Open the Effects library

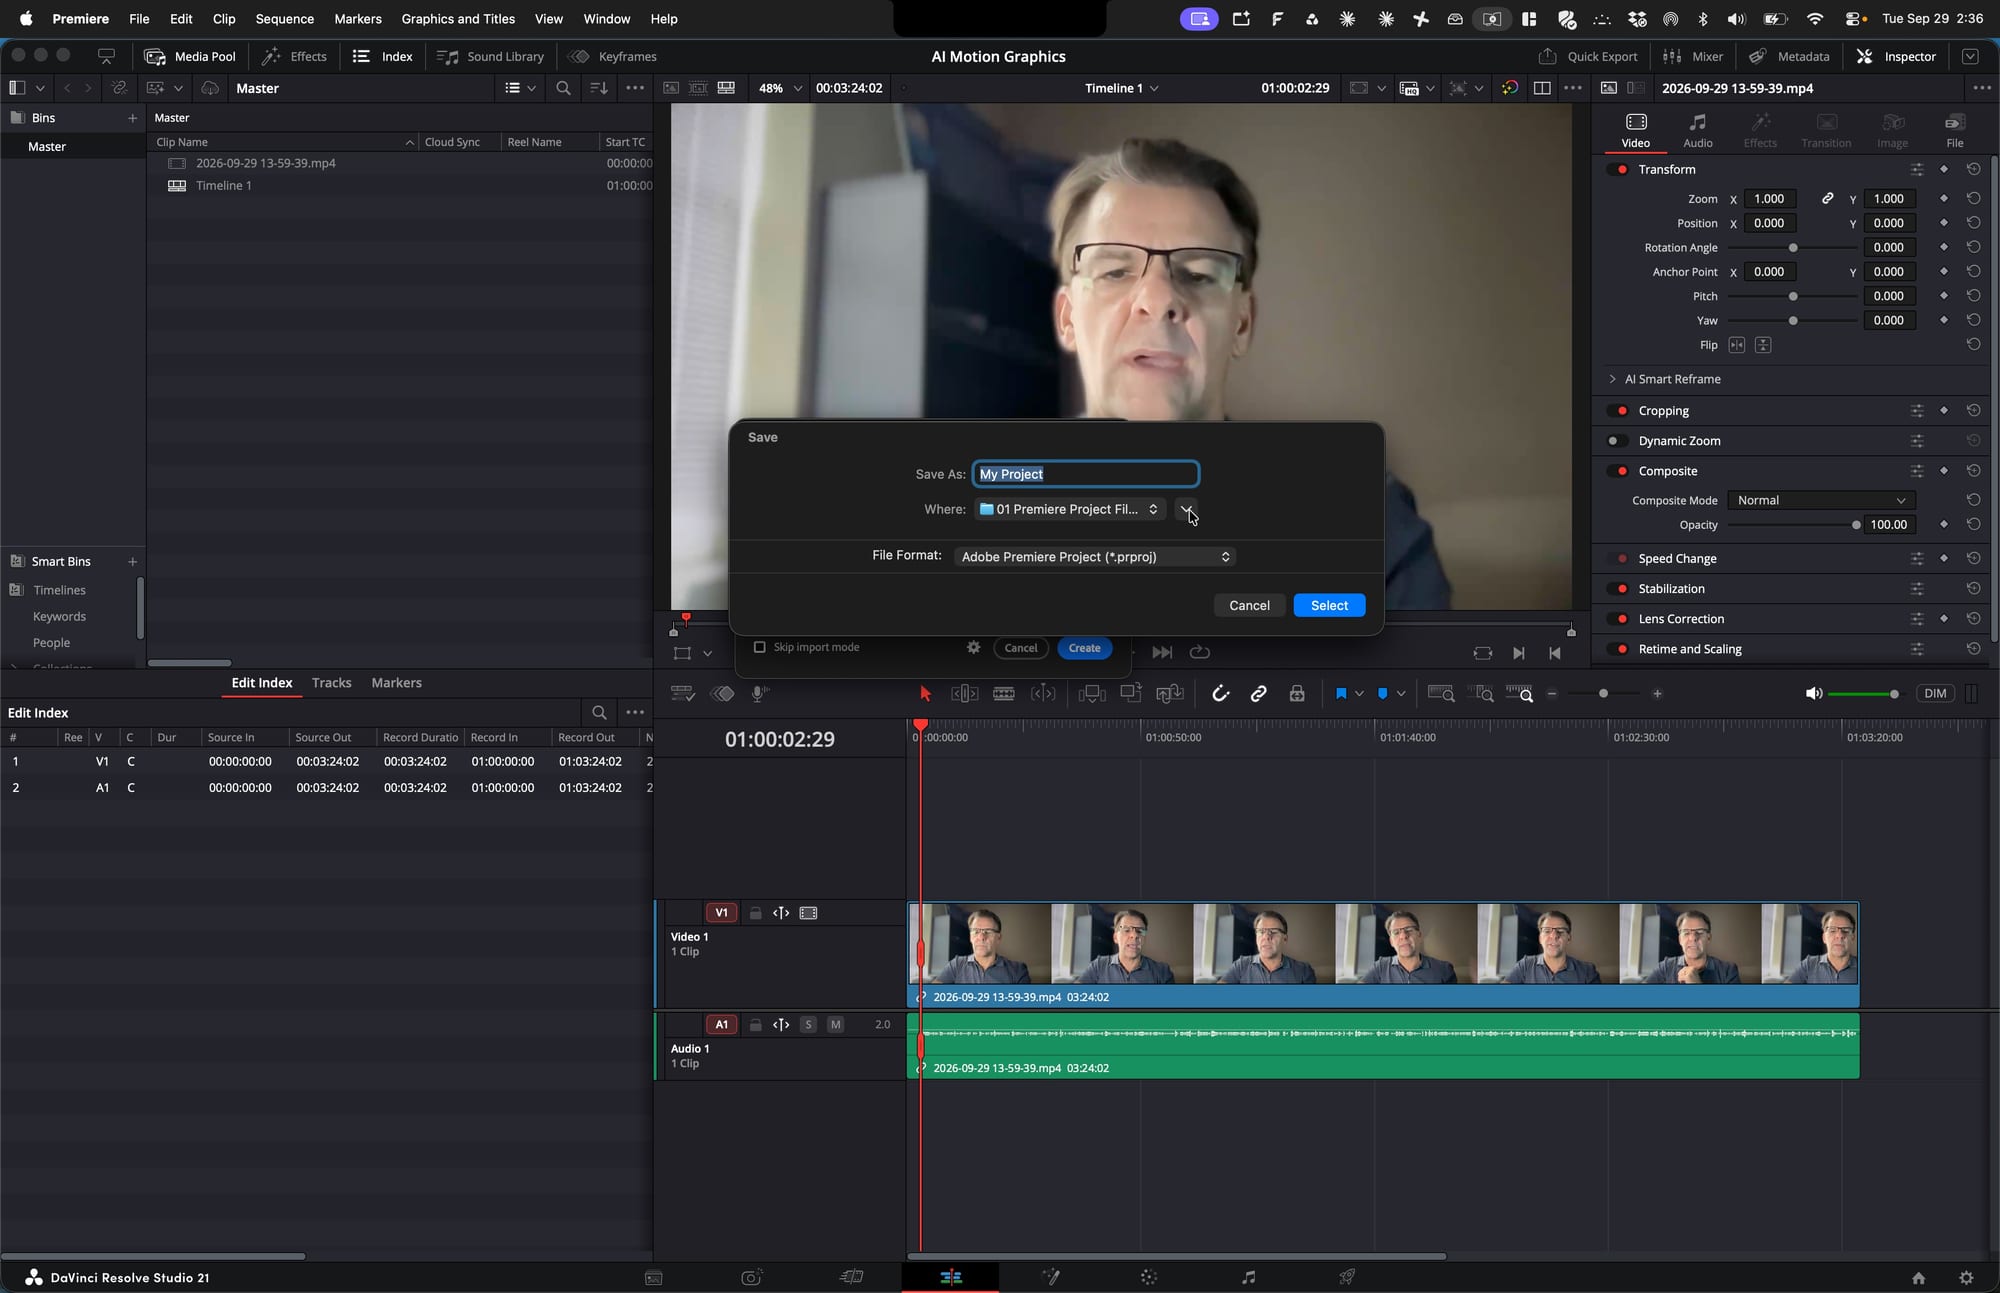[x=294, y=57]
